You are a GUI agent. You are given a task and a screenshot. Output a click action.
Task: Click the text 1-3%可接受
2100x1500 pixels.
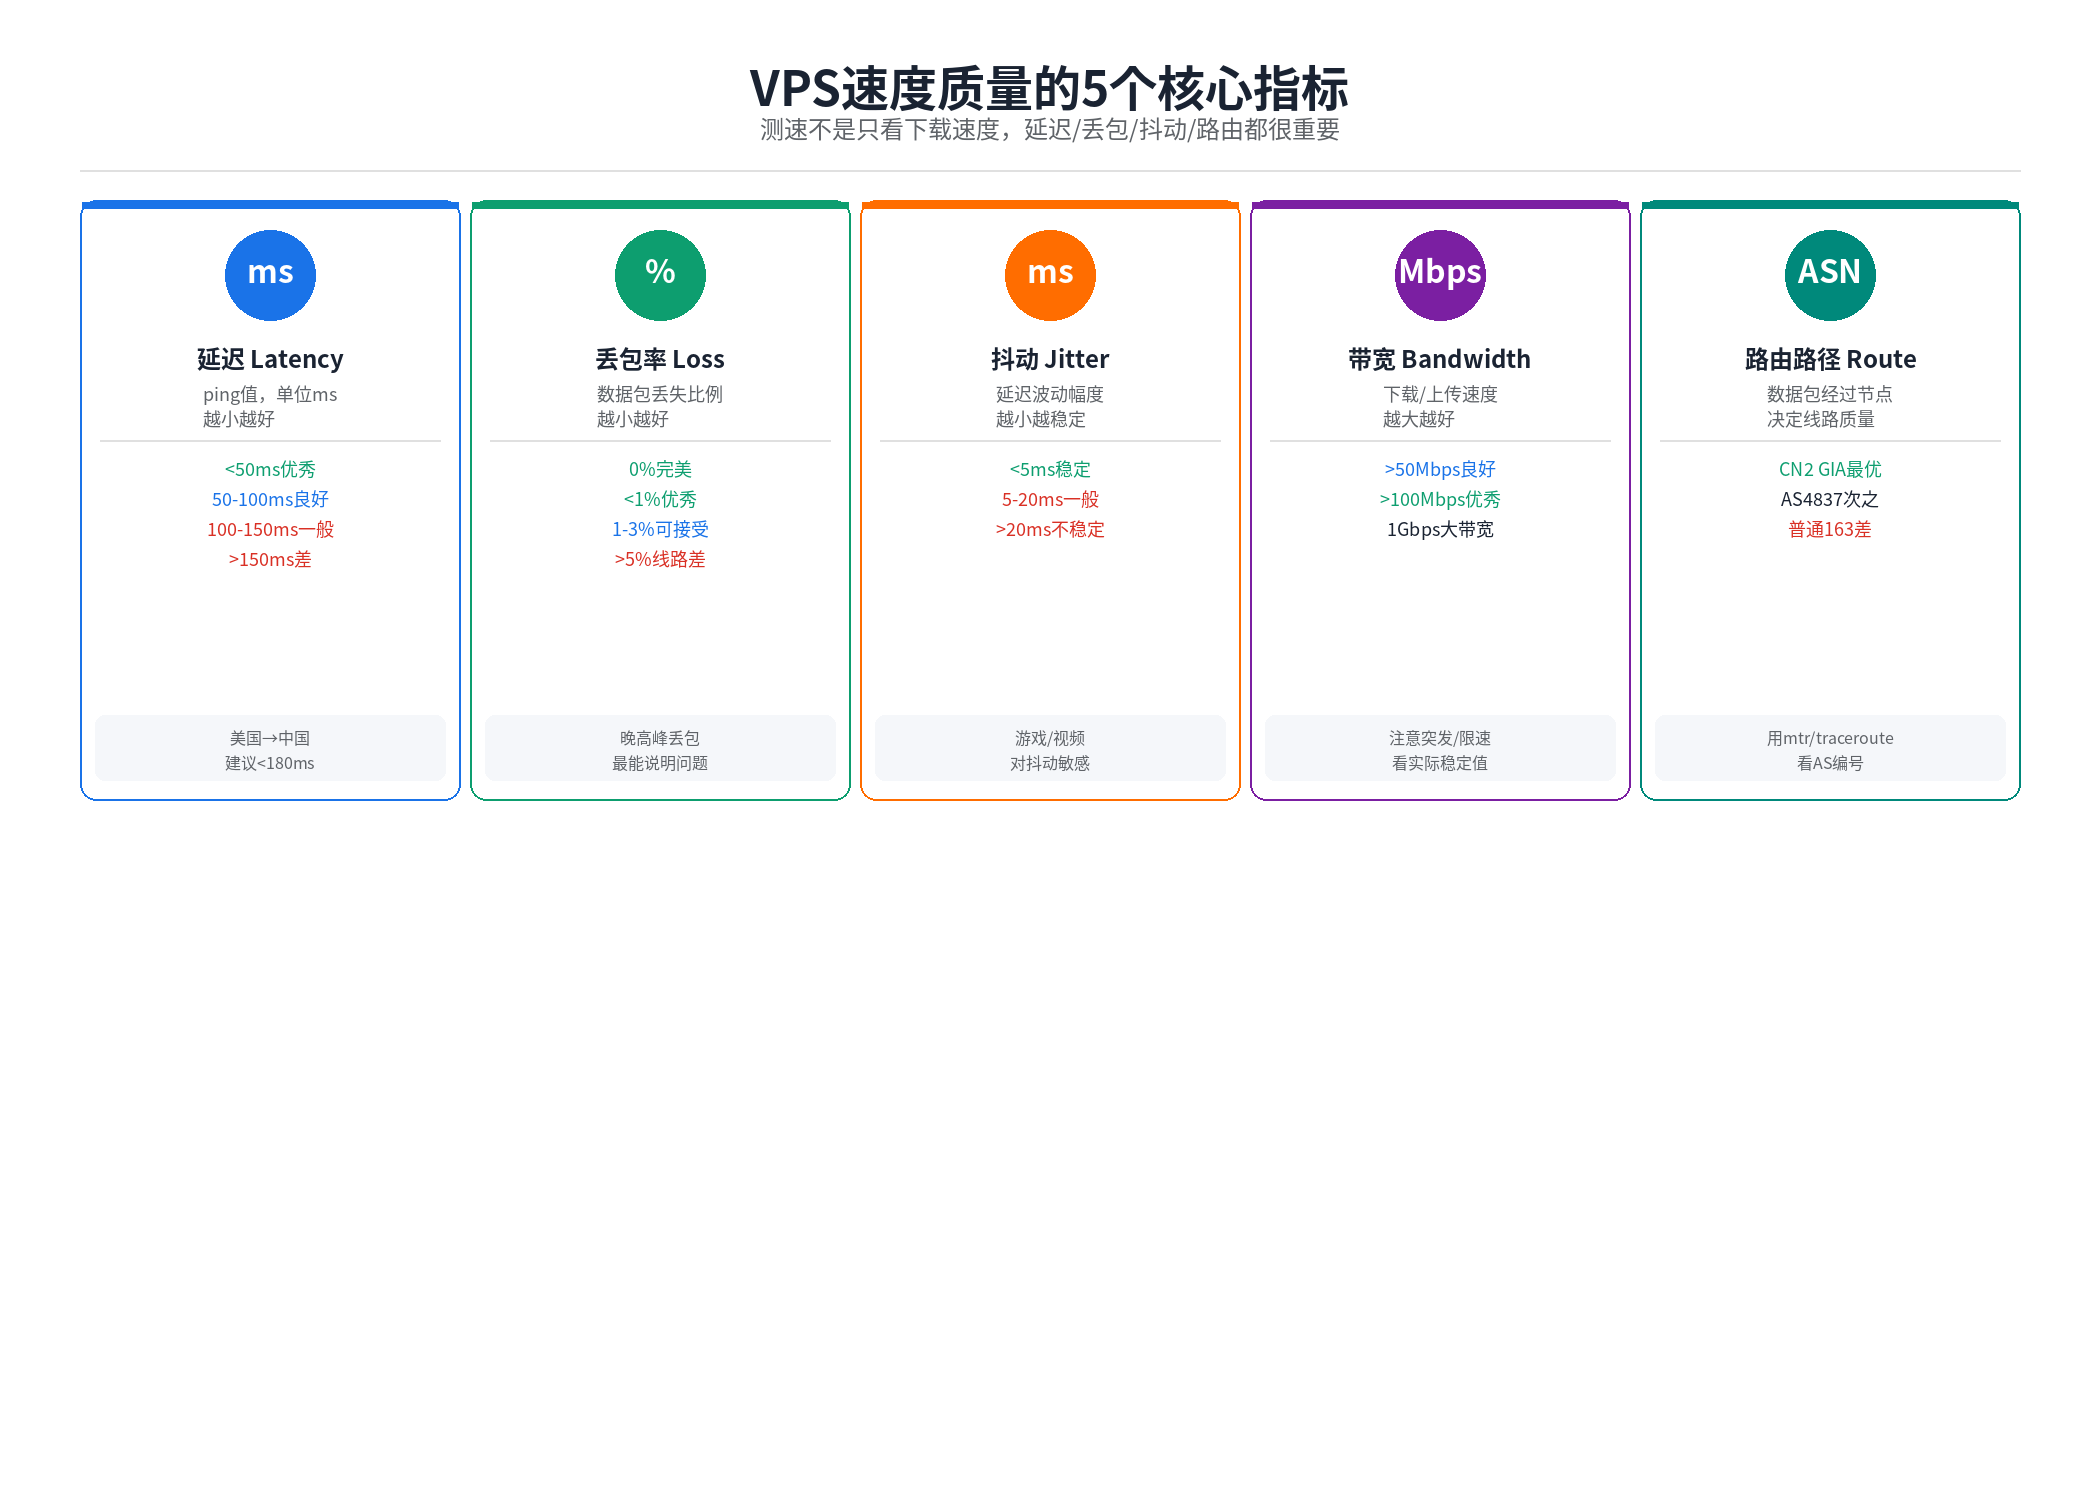pos(660,529)
